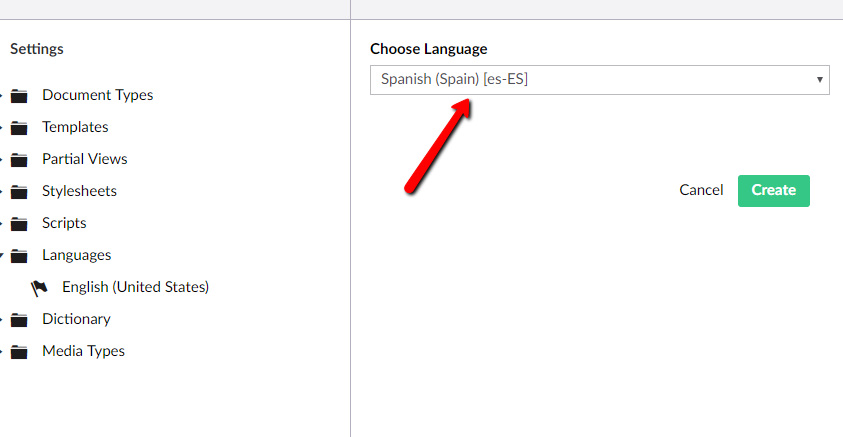The image size is (843, 437).
Task: Click the folder icon next to Partial Views
Action: (x=19, y=160)
